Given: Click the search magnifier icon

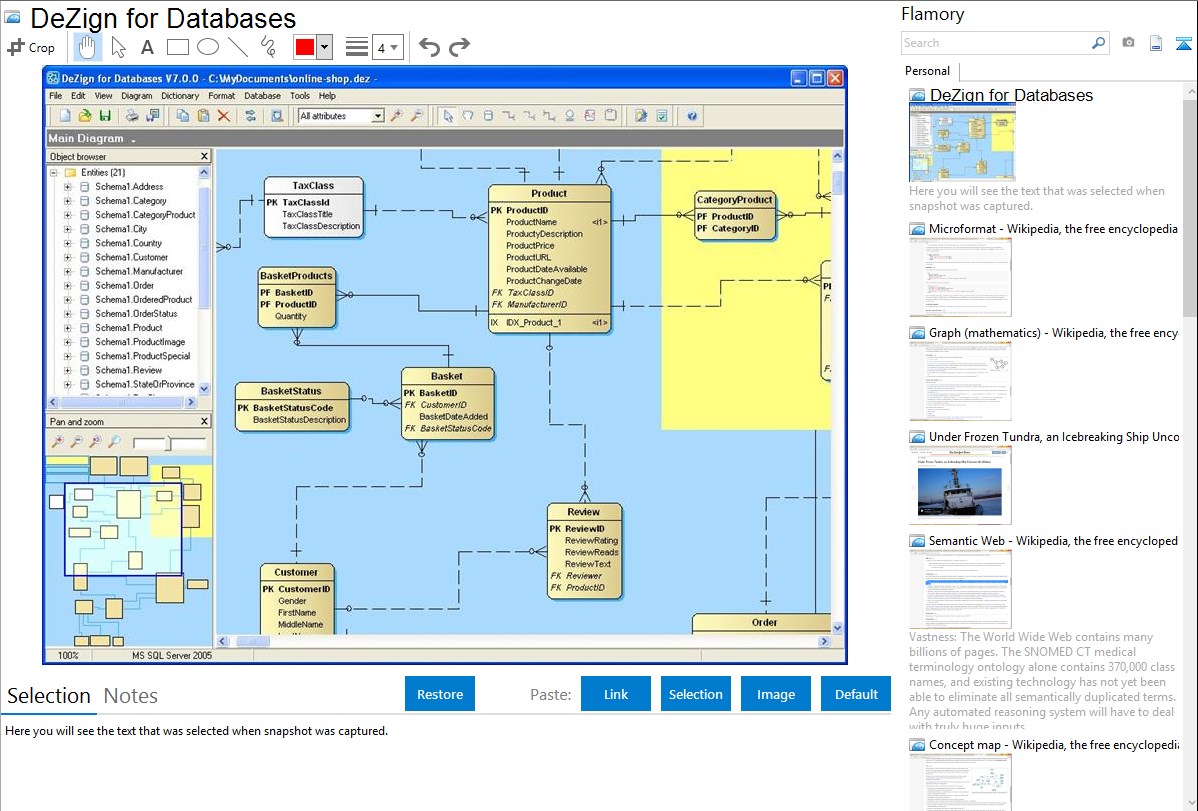Looking at the screenshot, I should coord(1098,43).
